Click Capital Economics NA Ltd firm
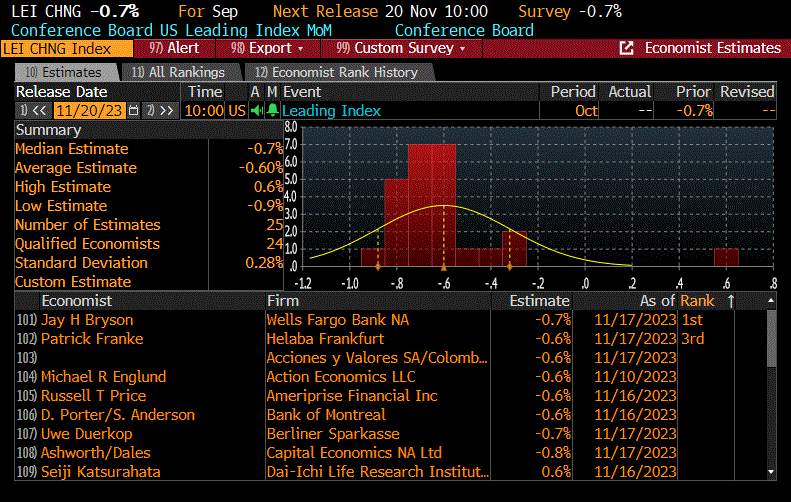Screen dimensions: 791x502 [x=354, y=453]
